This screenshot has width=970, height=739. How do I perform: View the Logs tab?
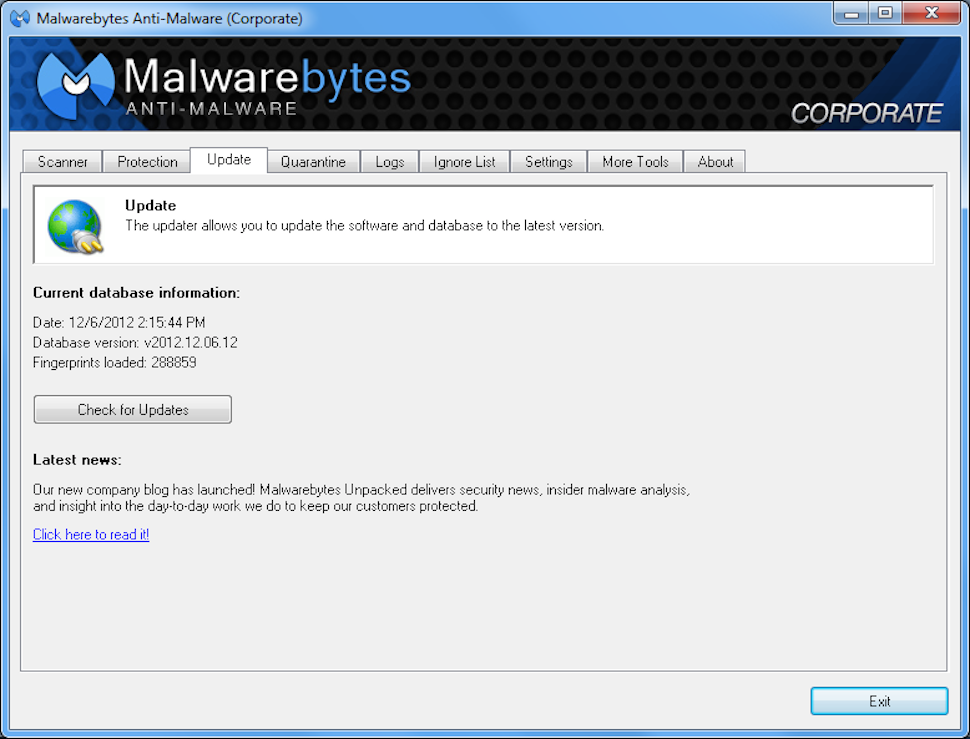pos(389,161)
